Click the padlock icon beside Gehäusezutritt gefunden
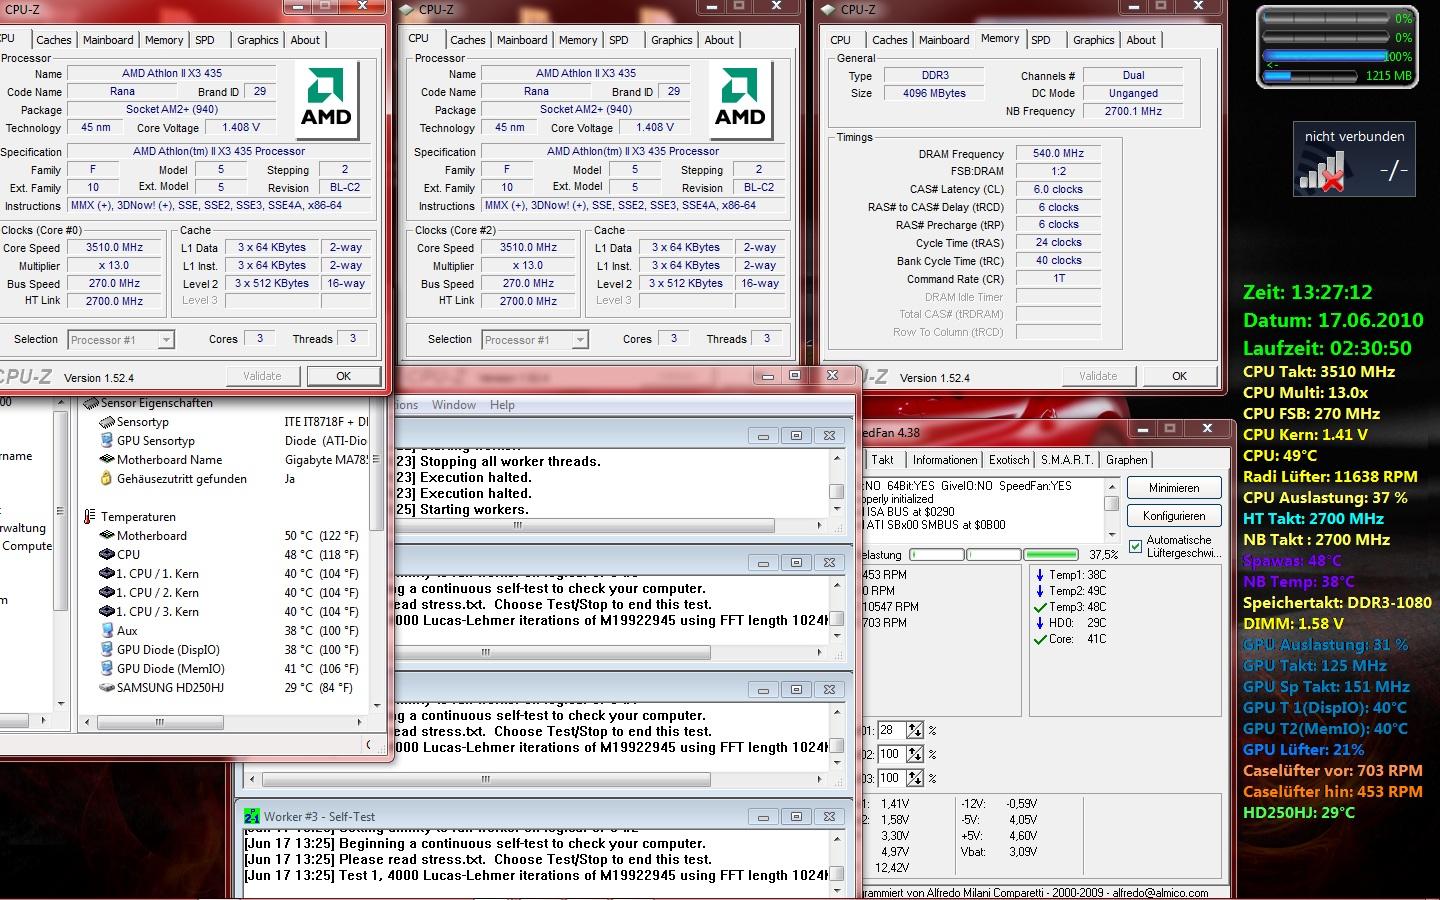Screen dimensions: 1440x900 [x=107, y=479]
